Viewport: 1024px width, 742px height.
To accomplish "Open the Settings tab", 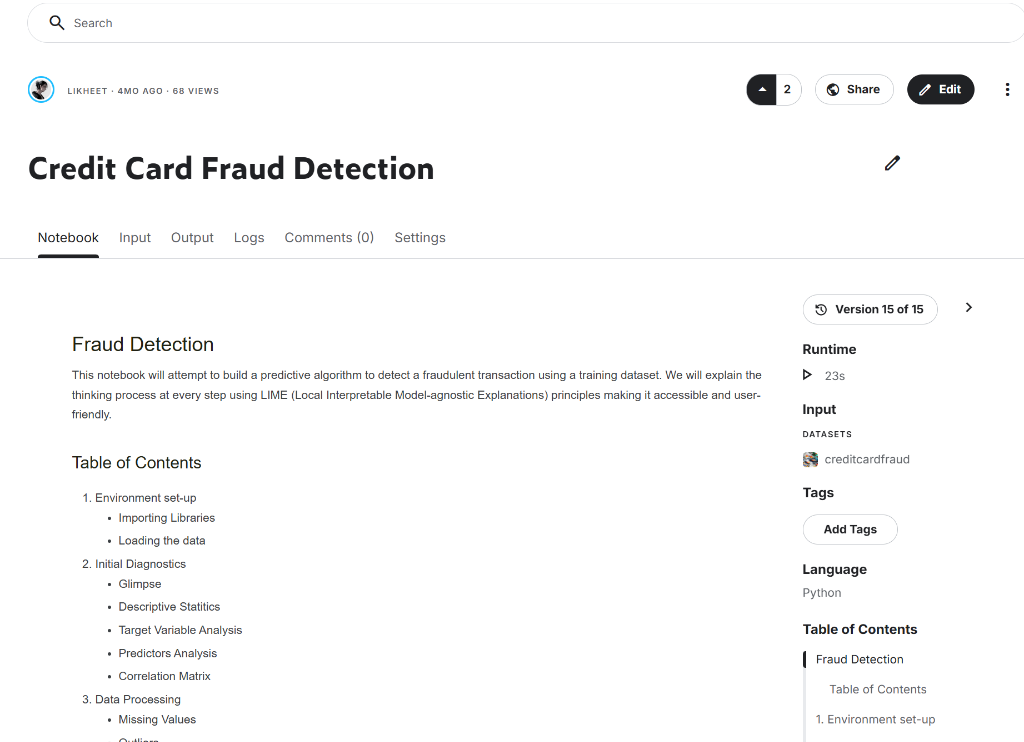I will tap(420, 238).
